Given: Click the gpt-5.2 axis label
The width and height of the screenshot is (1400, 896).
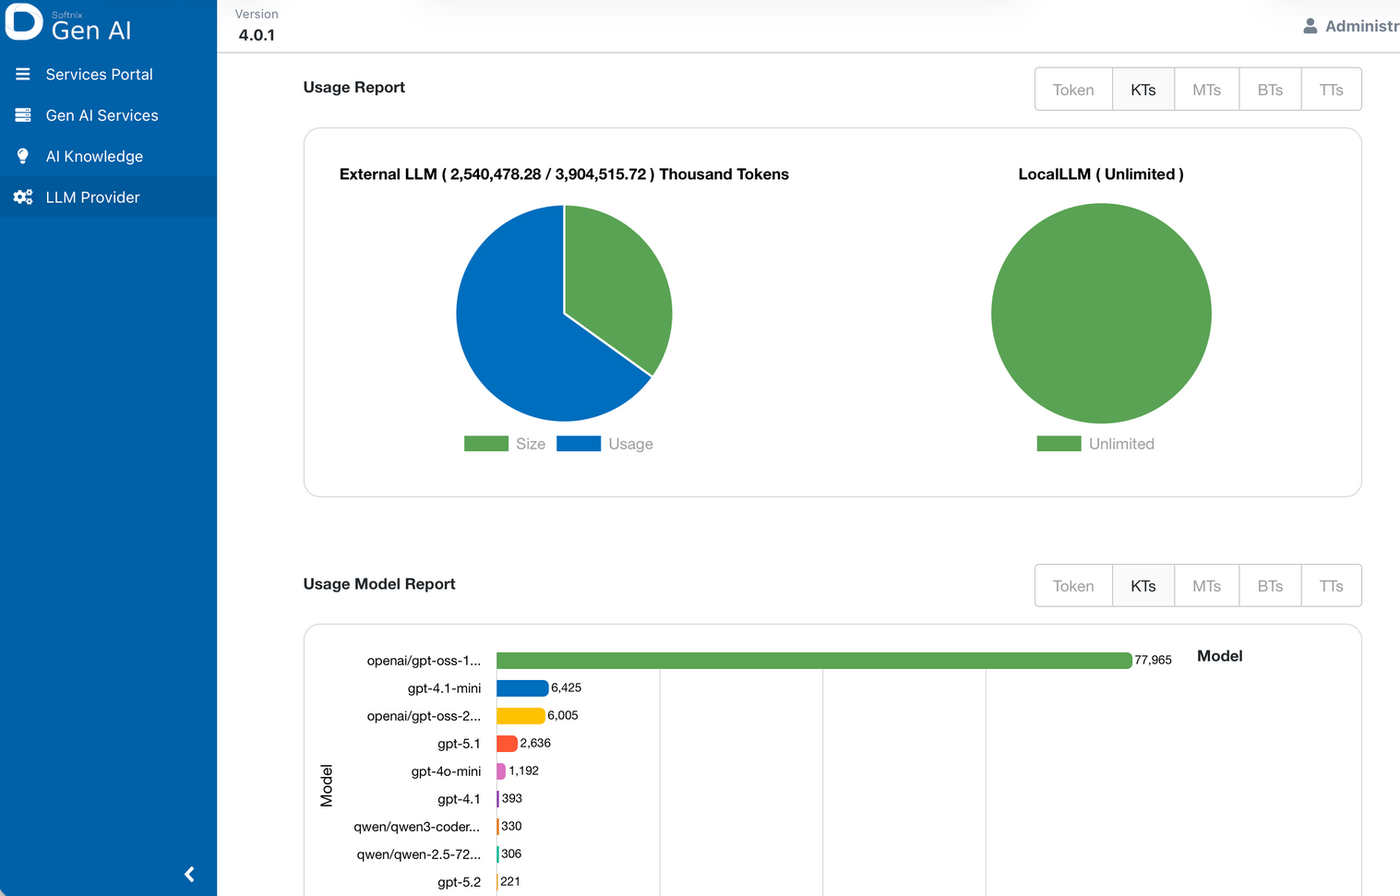Looking at the screenshot, I should pyautogui.click(x=459, y=882).
